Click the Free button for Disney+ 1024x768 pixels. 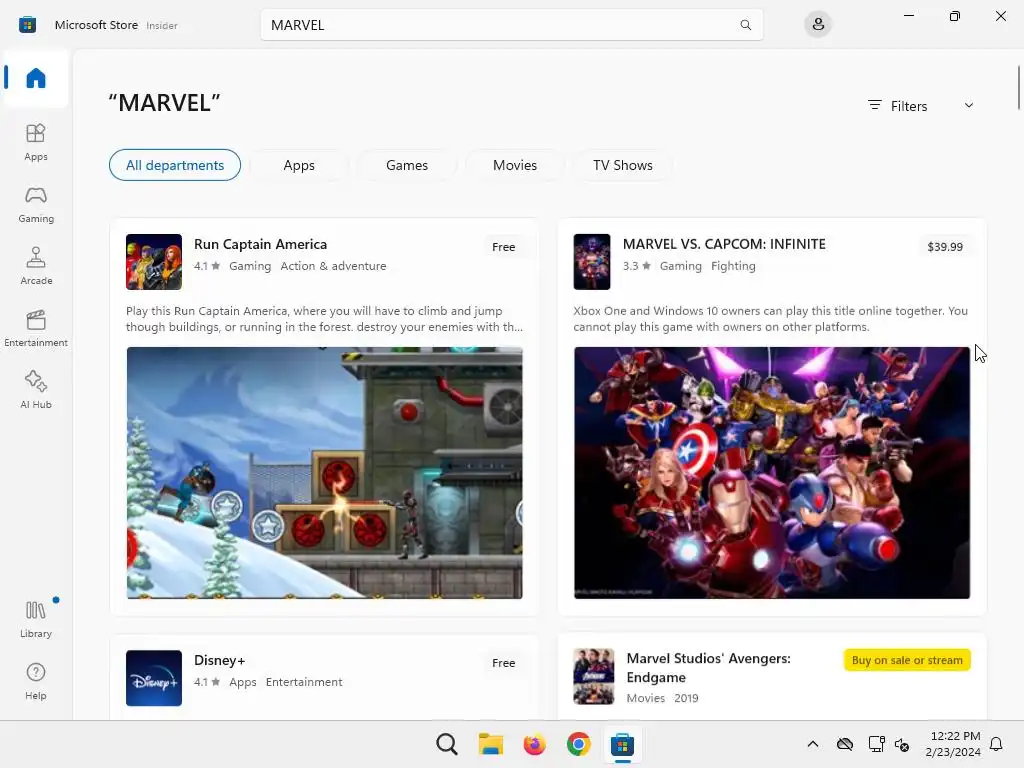(x=504, y=663)
